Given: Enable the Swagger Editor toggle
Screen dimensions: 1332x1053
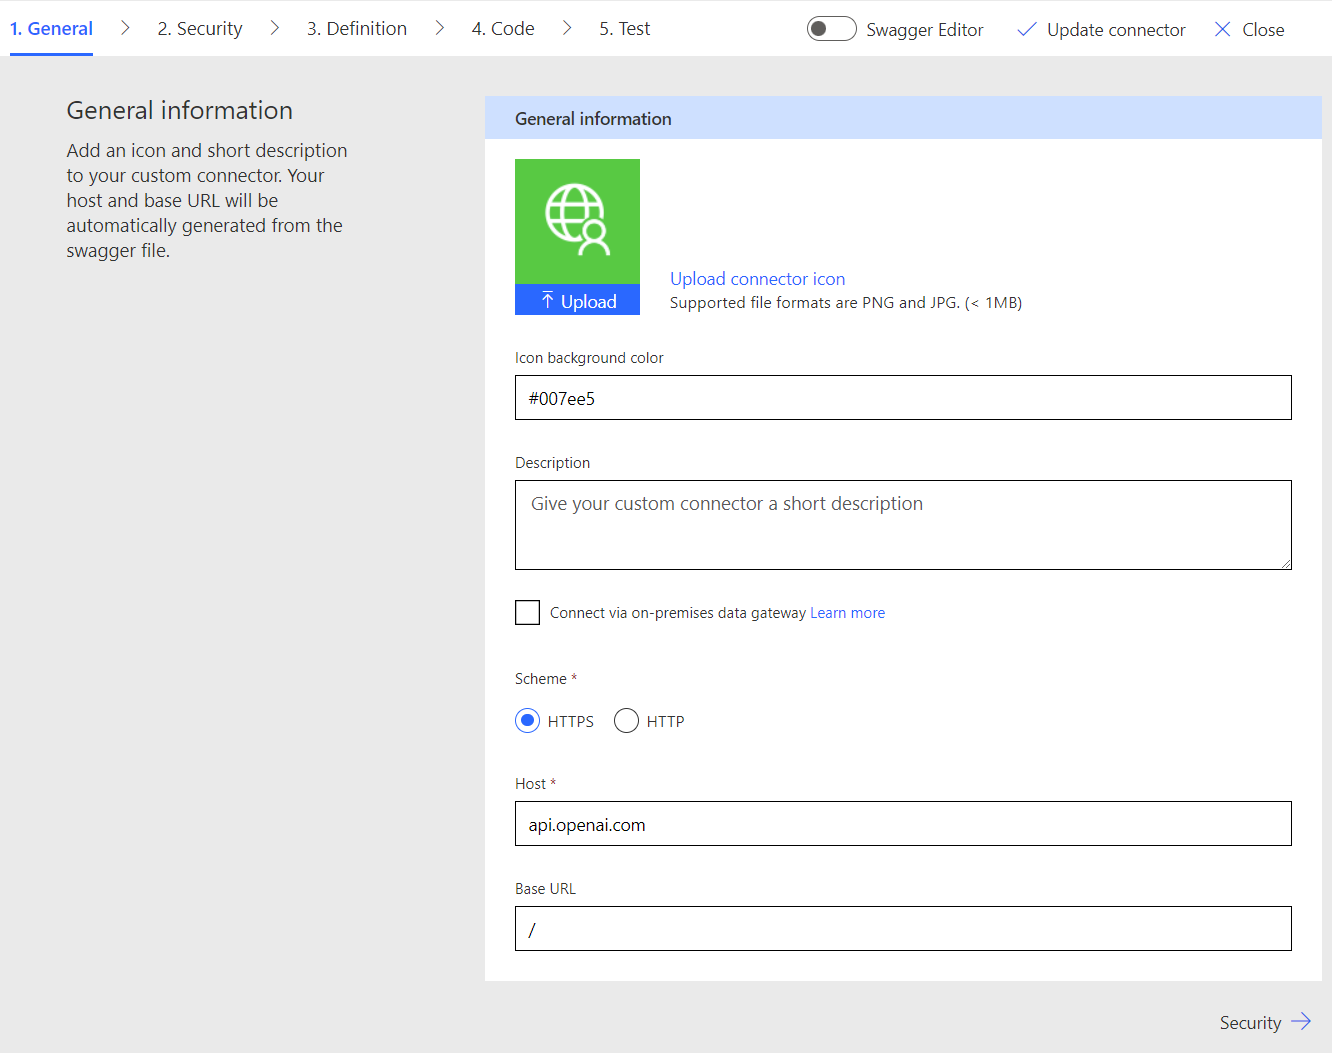Looking at the screenshot, I should pyautogui.click(x=831, y=29).
